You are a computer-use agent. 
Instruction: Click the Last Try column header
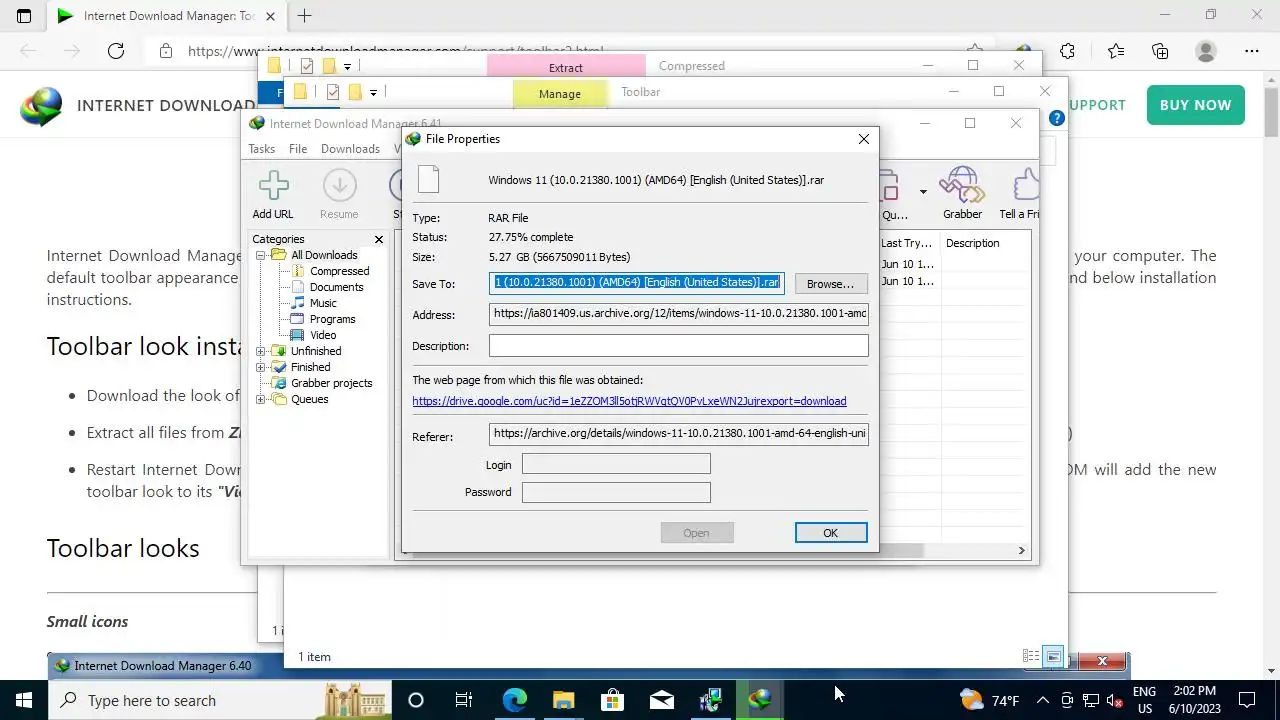[907, 243]
